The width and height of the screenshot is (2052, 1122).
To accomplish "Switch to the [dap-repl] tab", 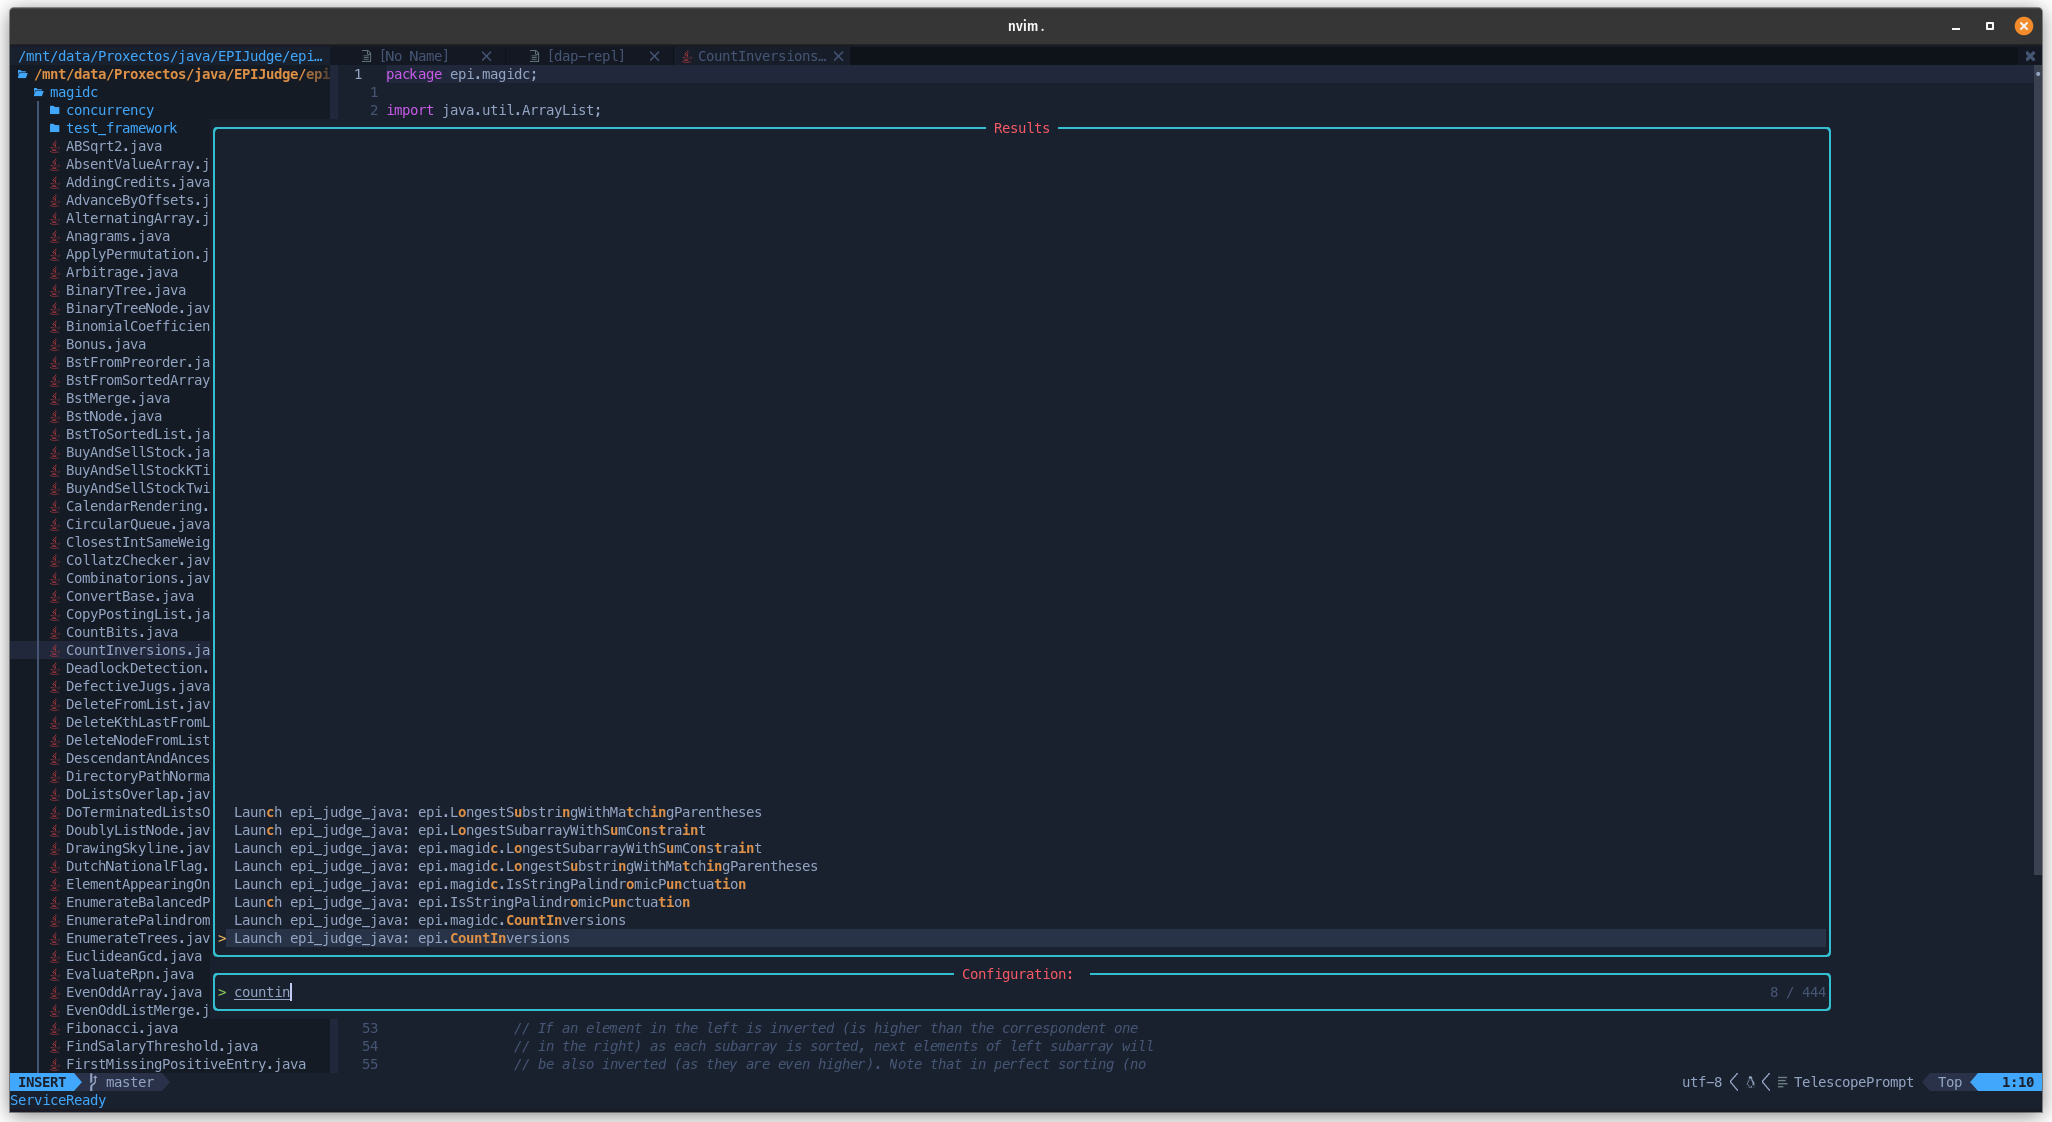I will 586,56.
